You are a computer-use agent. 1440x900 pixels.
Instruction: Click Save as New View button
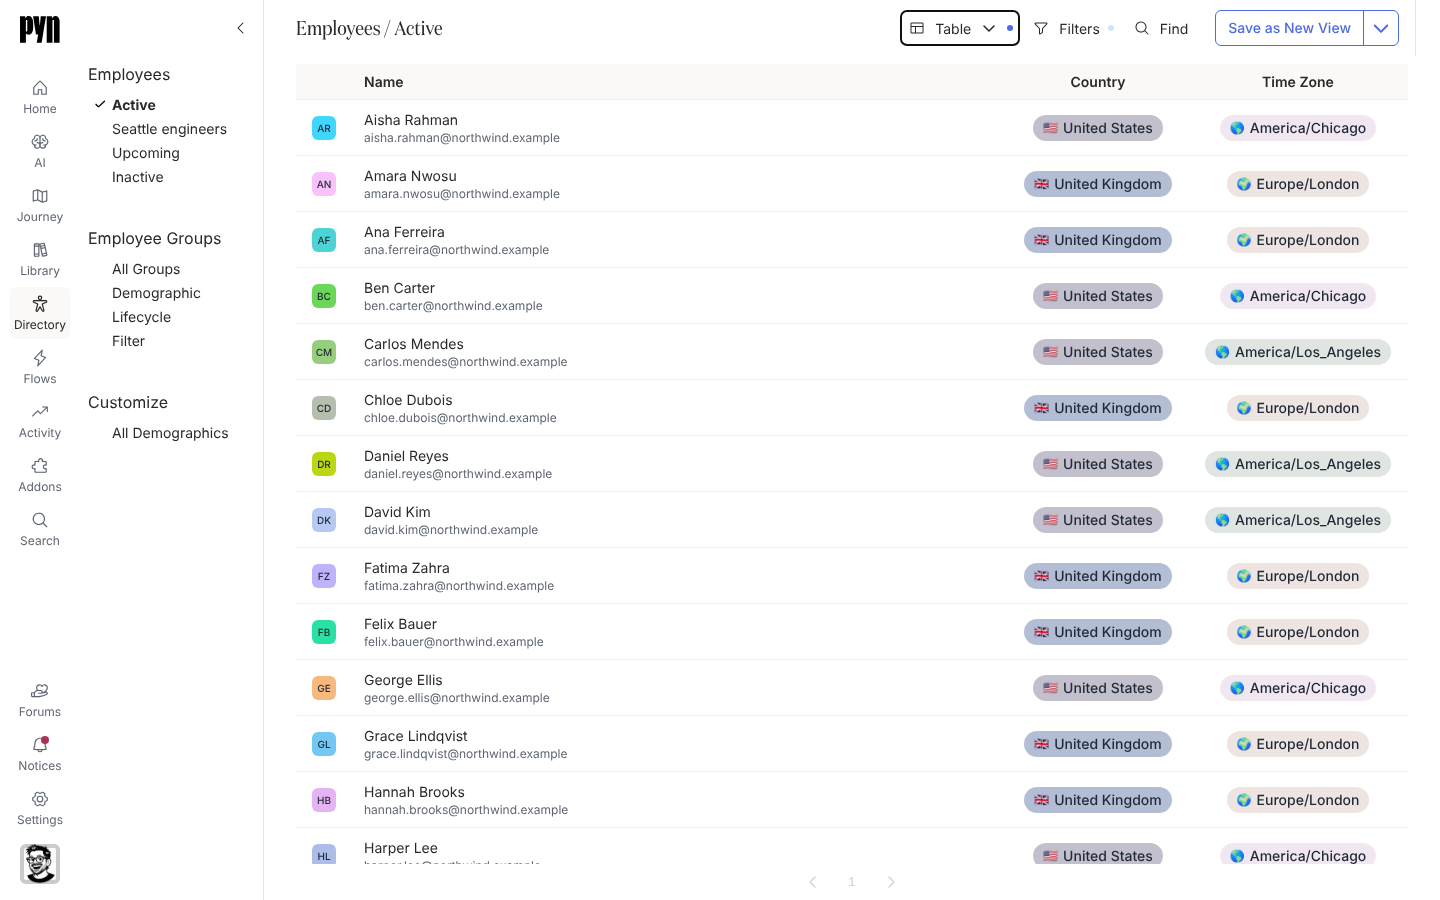point(1289,28)
